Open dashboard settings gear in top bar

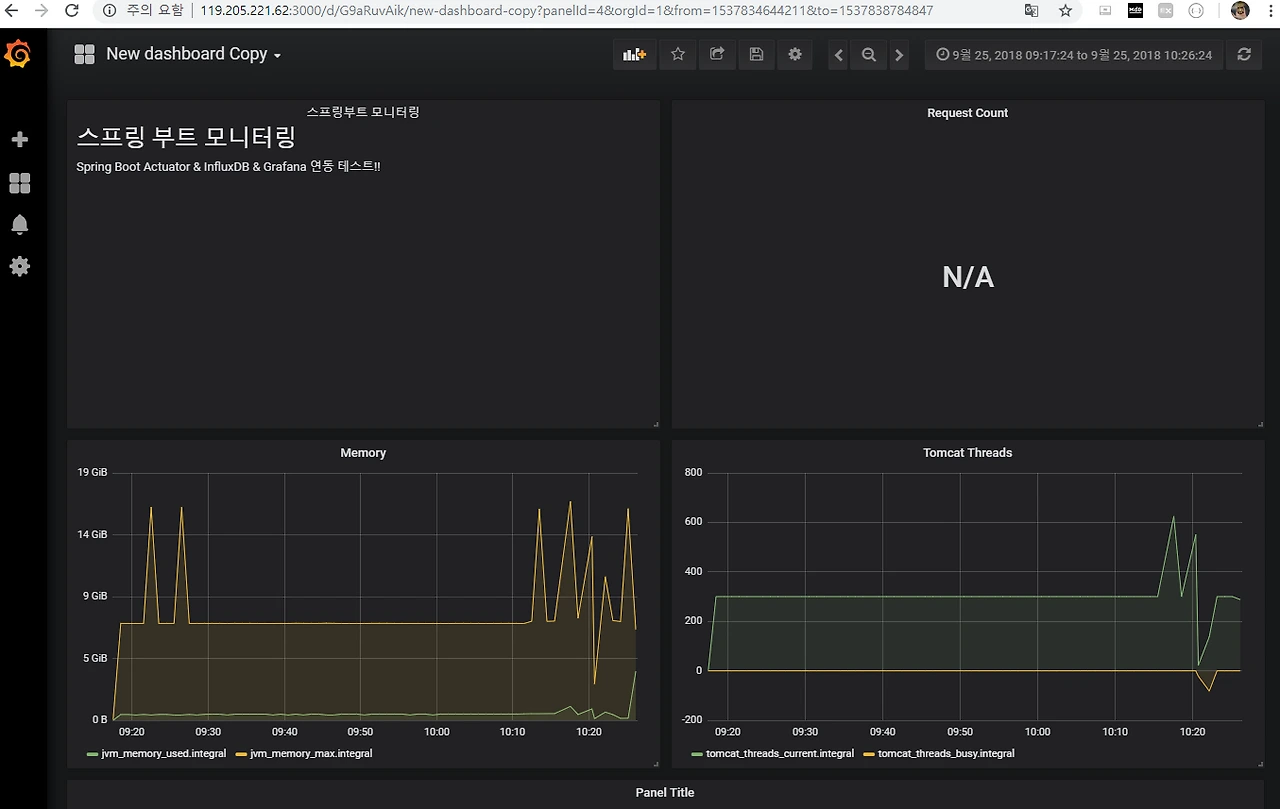click(x=795, y=55)
